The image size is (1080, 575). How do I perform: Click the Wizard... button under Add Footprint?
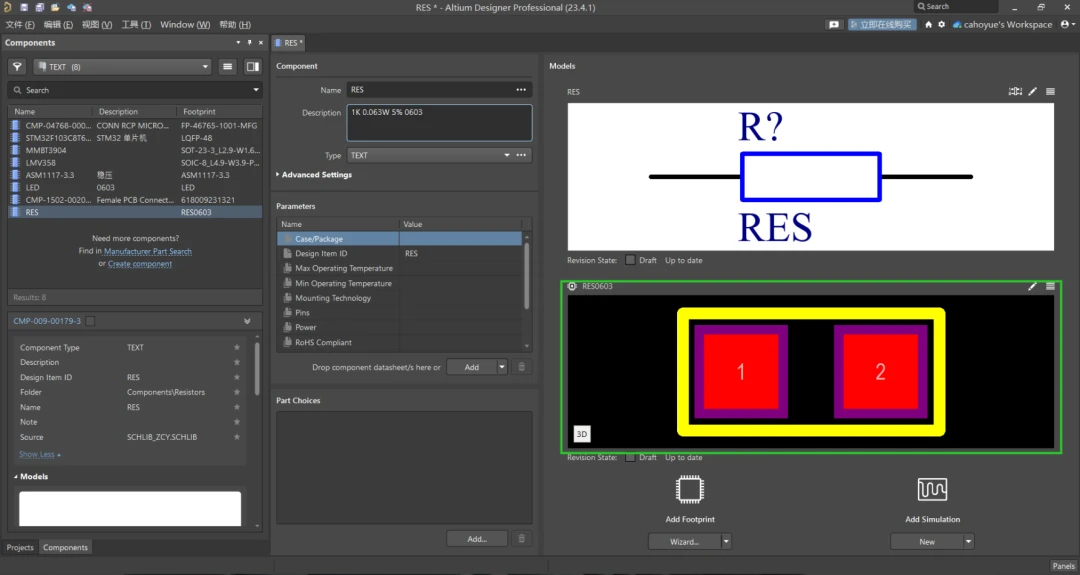coord(684,541)
